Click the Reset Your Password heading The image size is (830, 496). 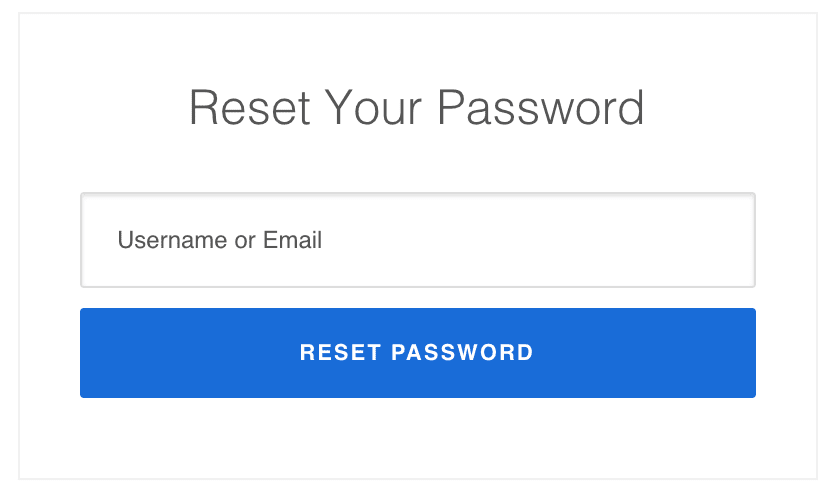point(416,108)
